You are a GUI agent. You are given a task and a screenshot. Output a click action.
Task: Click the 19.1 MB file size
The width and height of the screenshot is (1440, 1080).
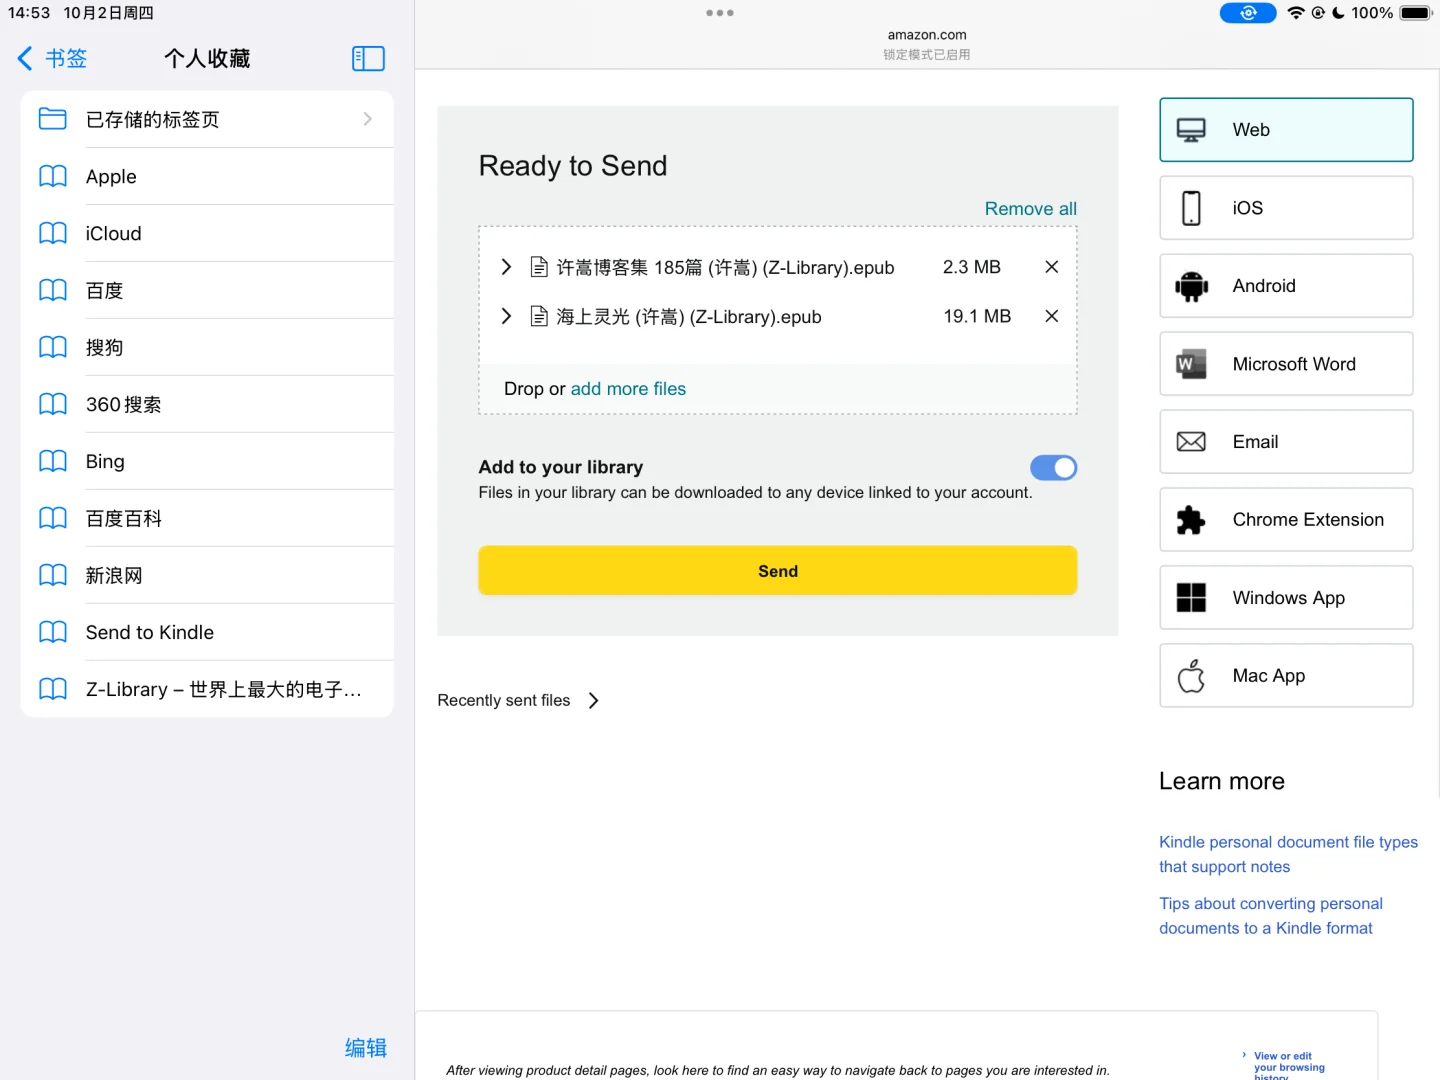977,316
